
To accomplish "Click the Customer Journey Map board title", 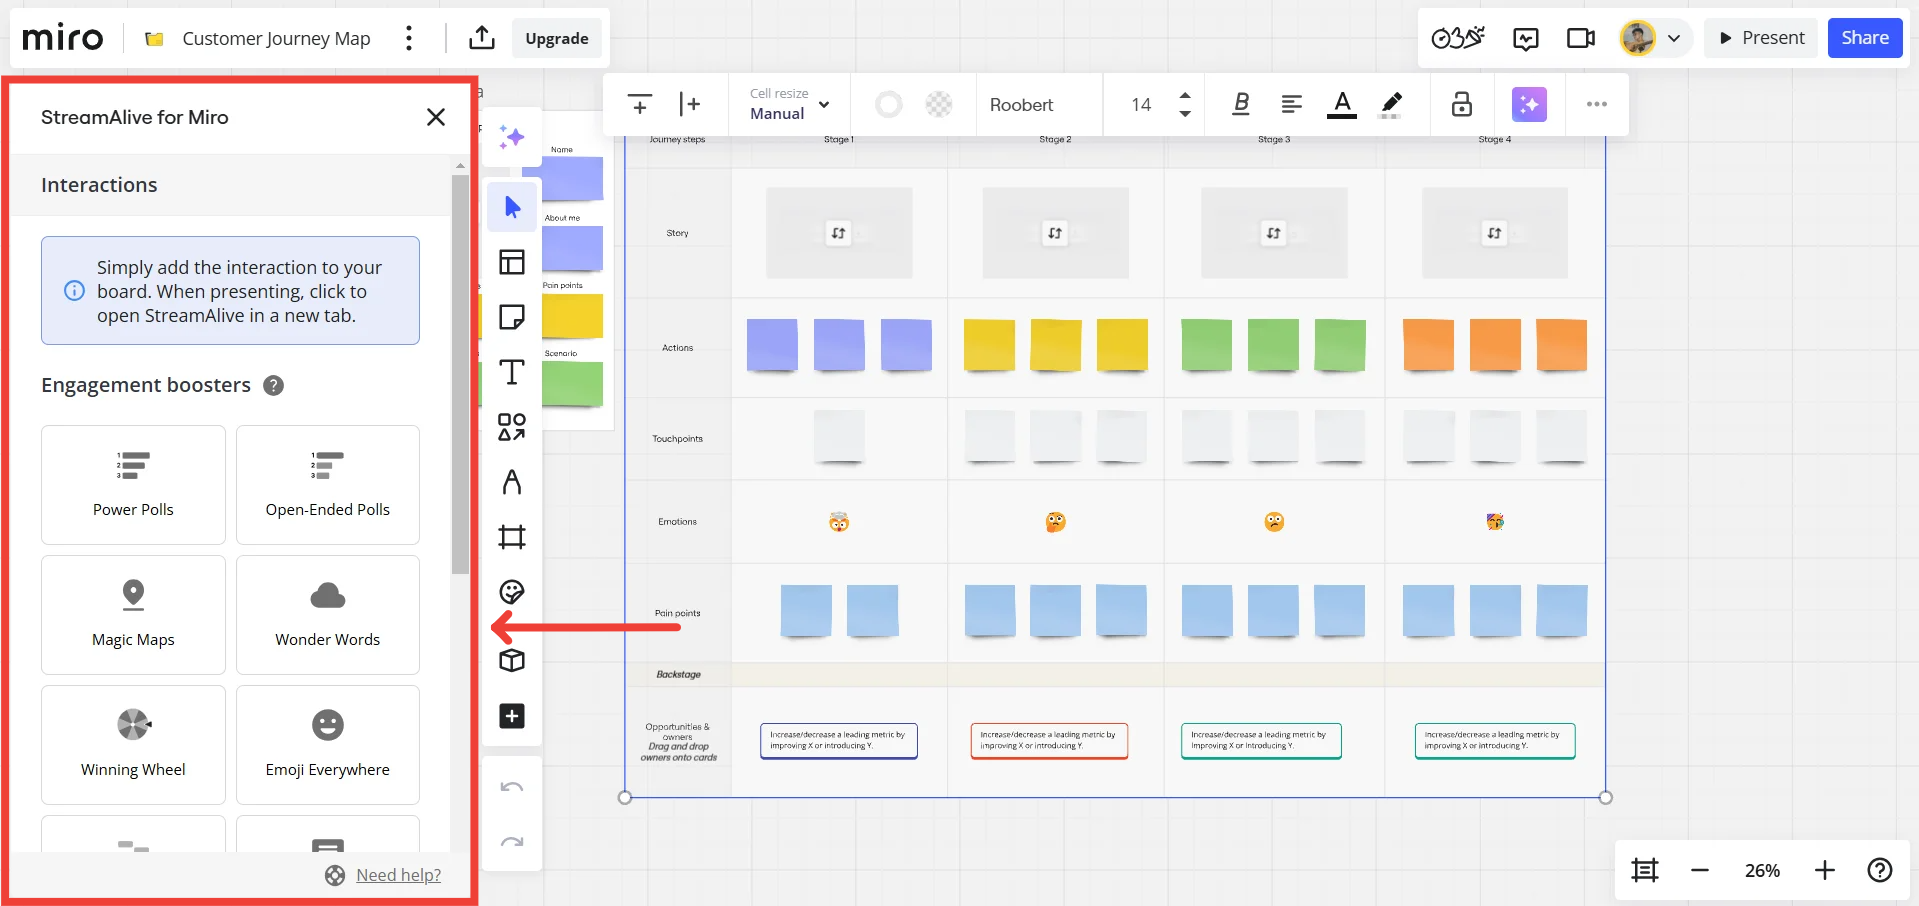I will (276, 38).
